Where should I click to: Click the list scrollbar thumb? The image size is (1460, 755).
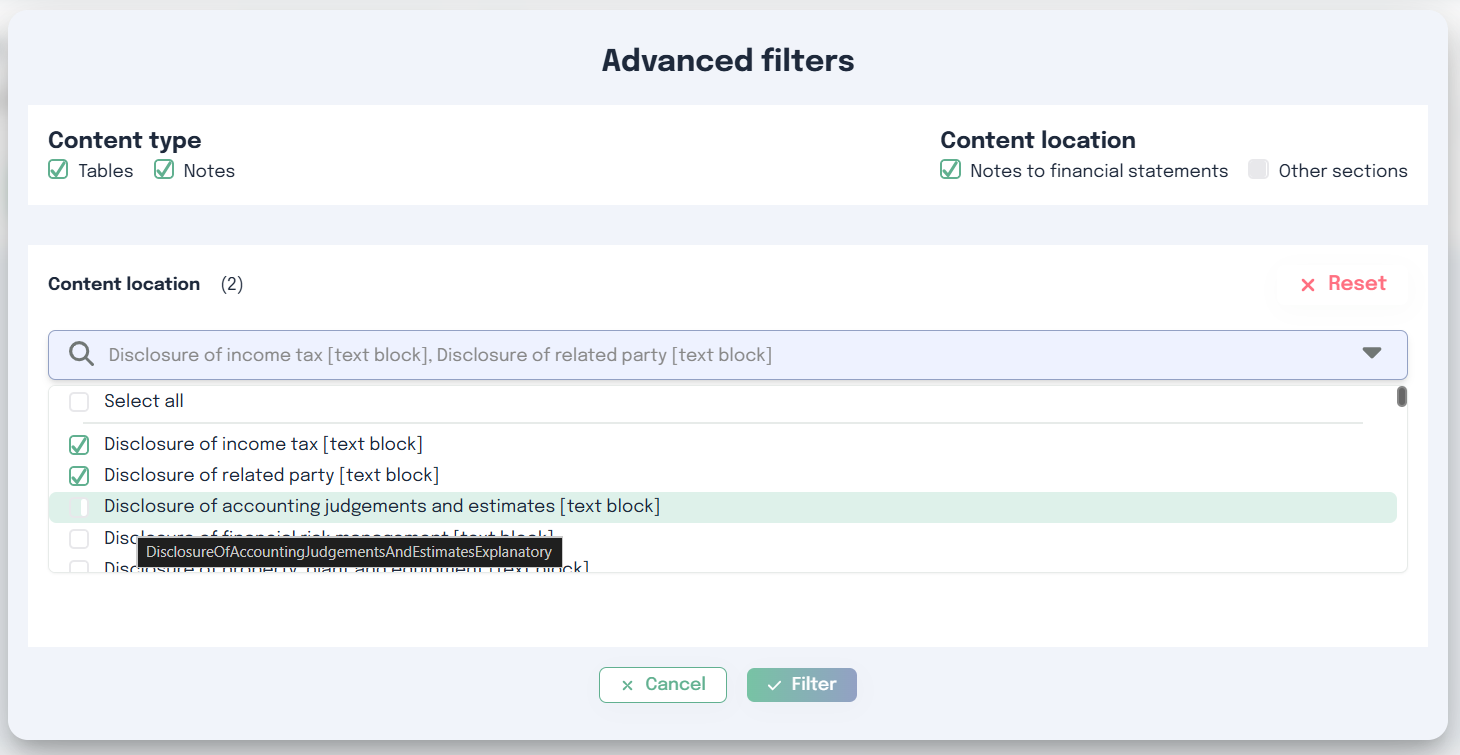1402,397
